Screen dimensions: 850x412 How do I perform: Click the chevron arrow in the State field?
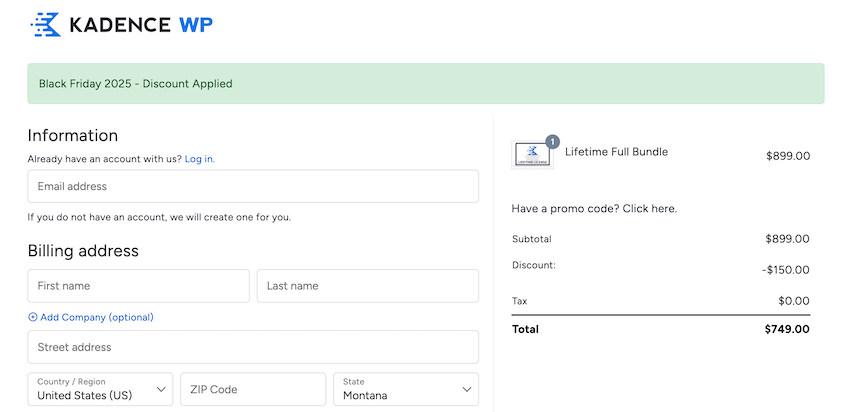466,389
